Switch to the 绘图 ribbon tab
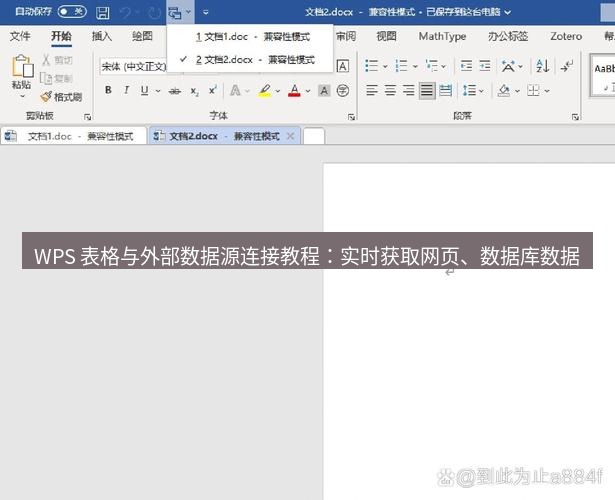Screen dimensions: 615x500 [x=142, y=36]
